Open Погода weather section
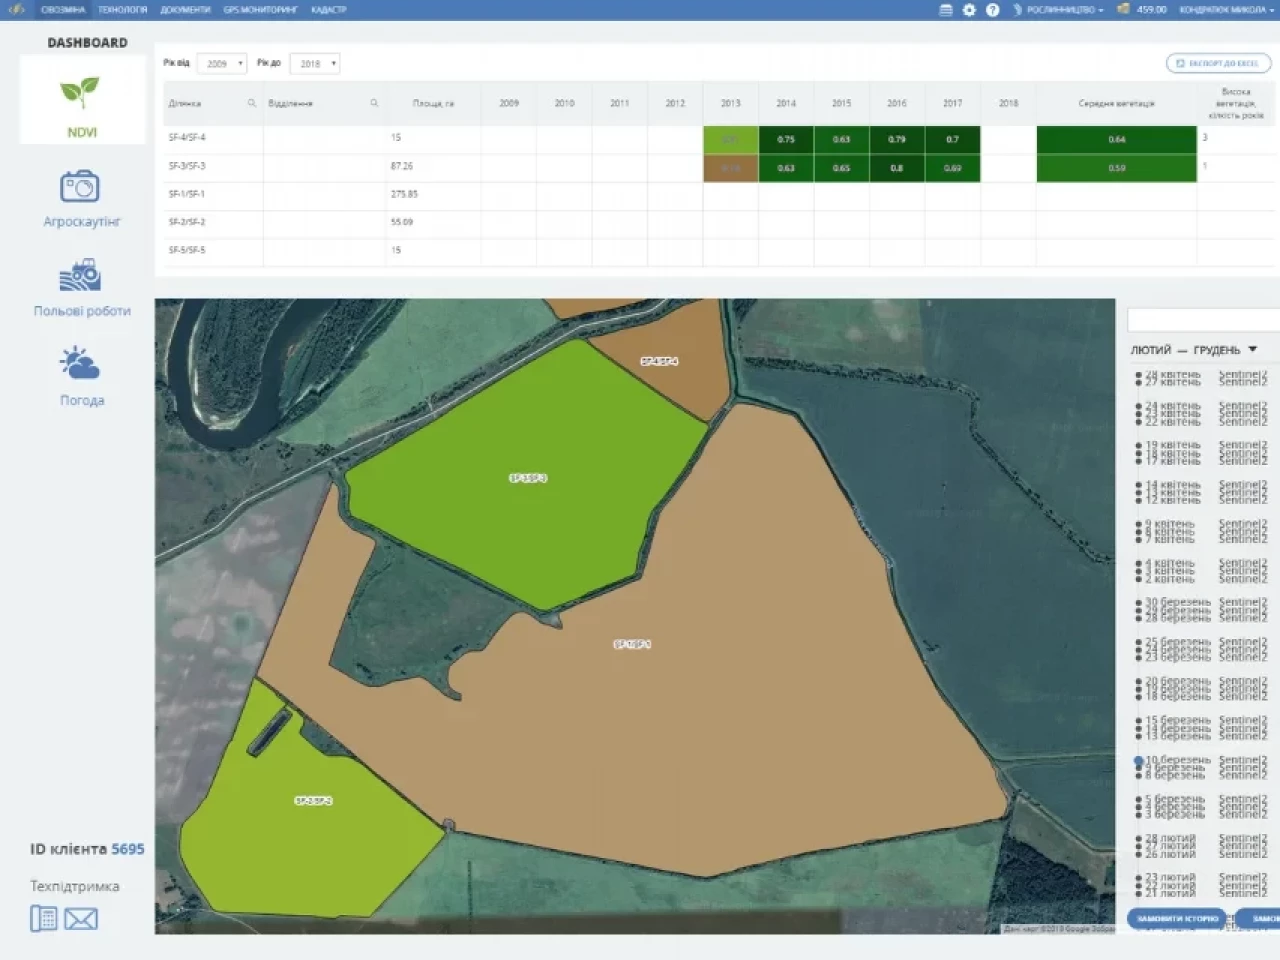The height and width of the screenshot is (960, 1280). 81,376
